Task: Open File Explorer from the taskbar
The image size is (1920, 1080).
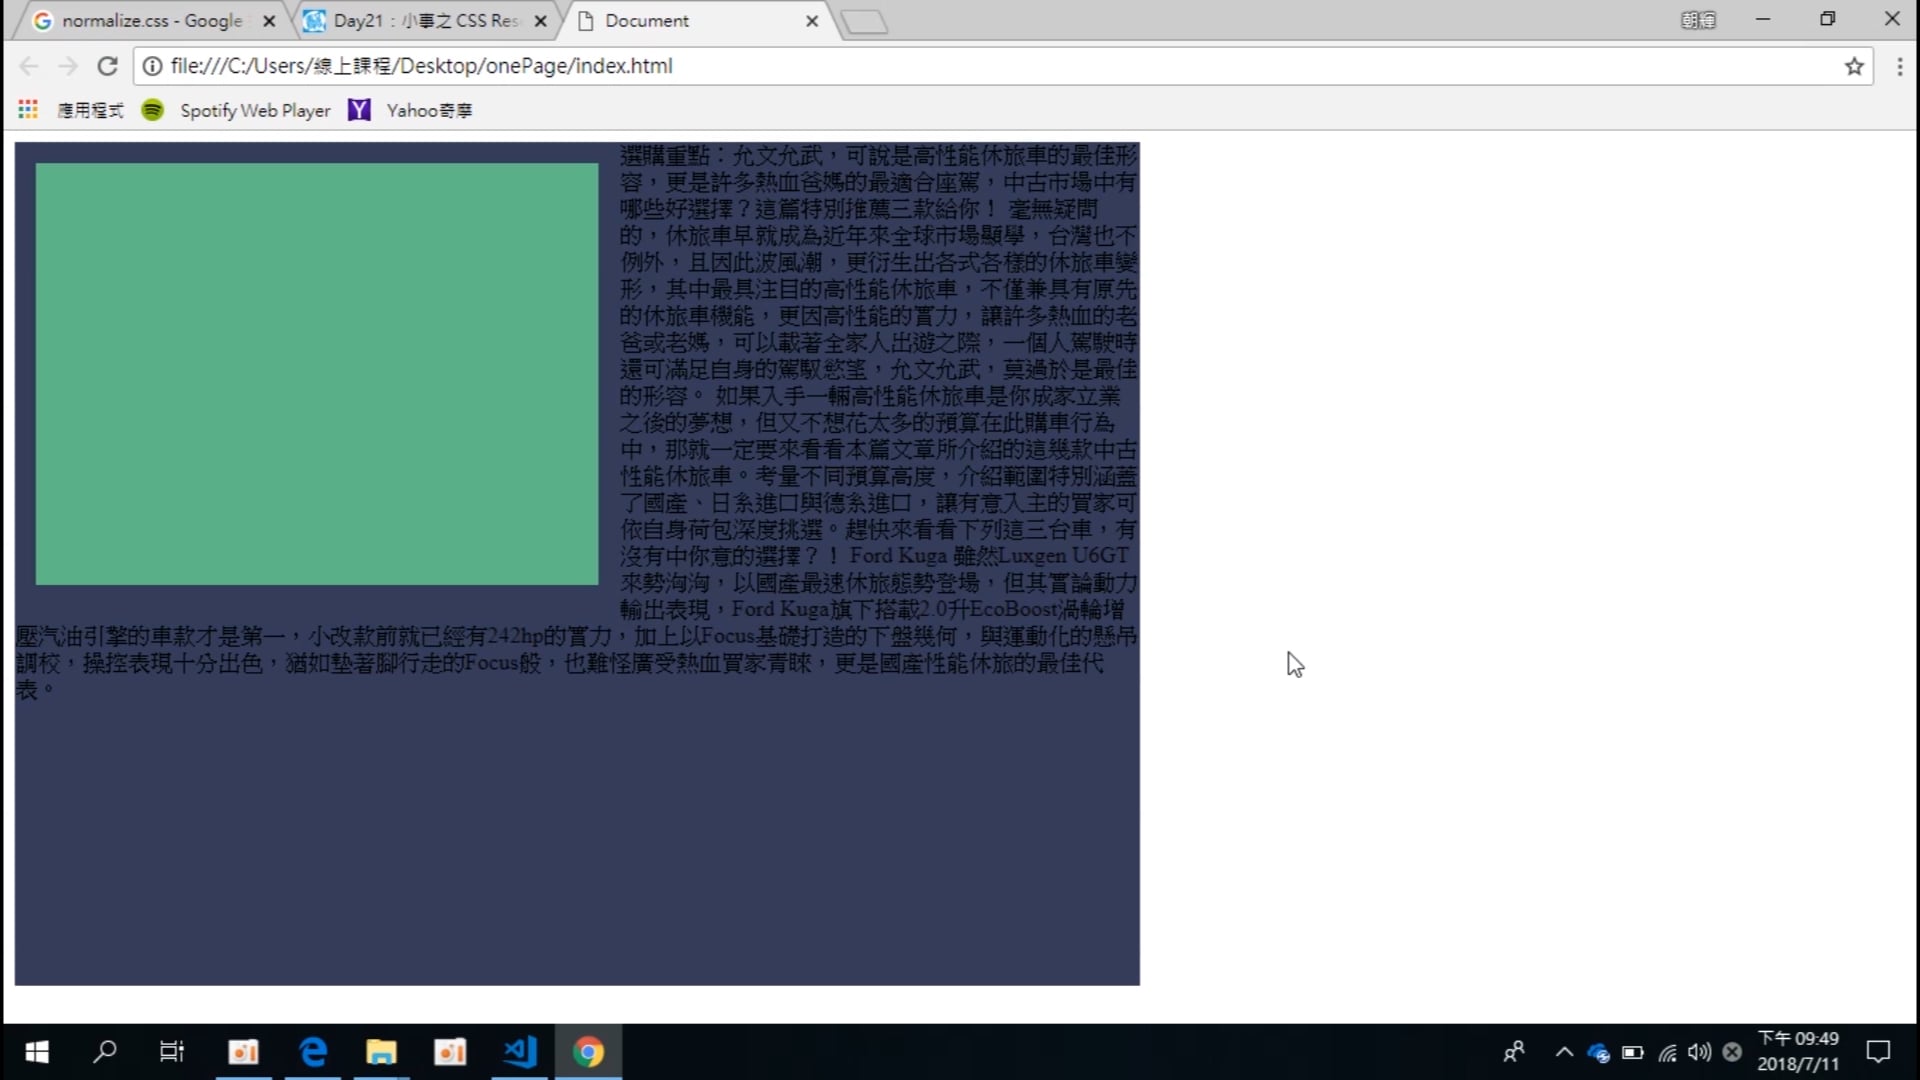Action: [381, 1052]
